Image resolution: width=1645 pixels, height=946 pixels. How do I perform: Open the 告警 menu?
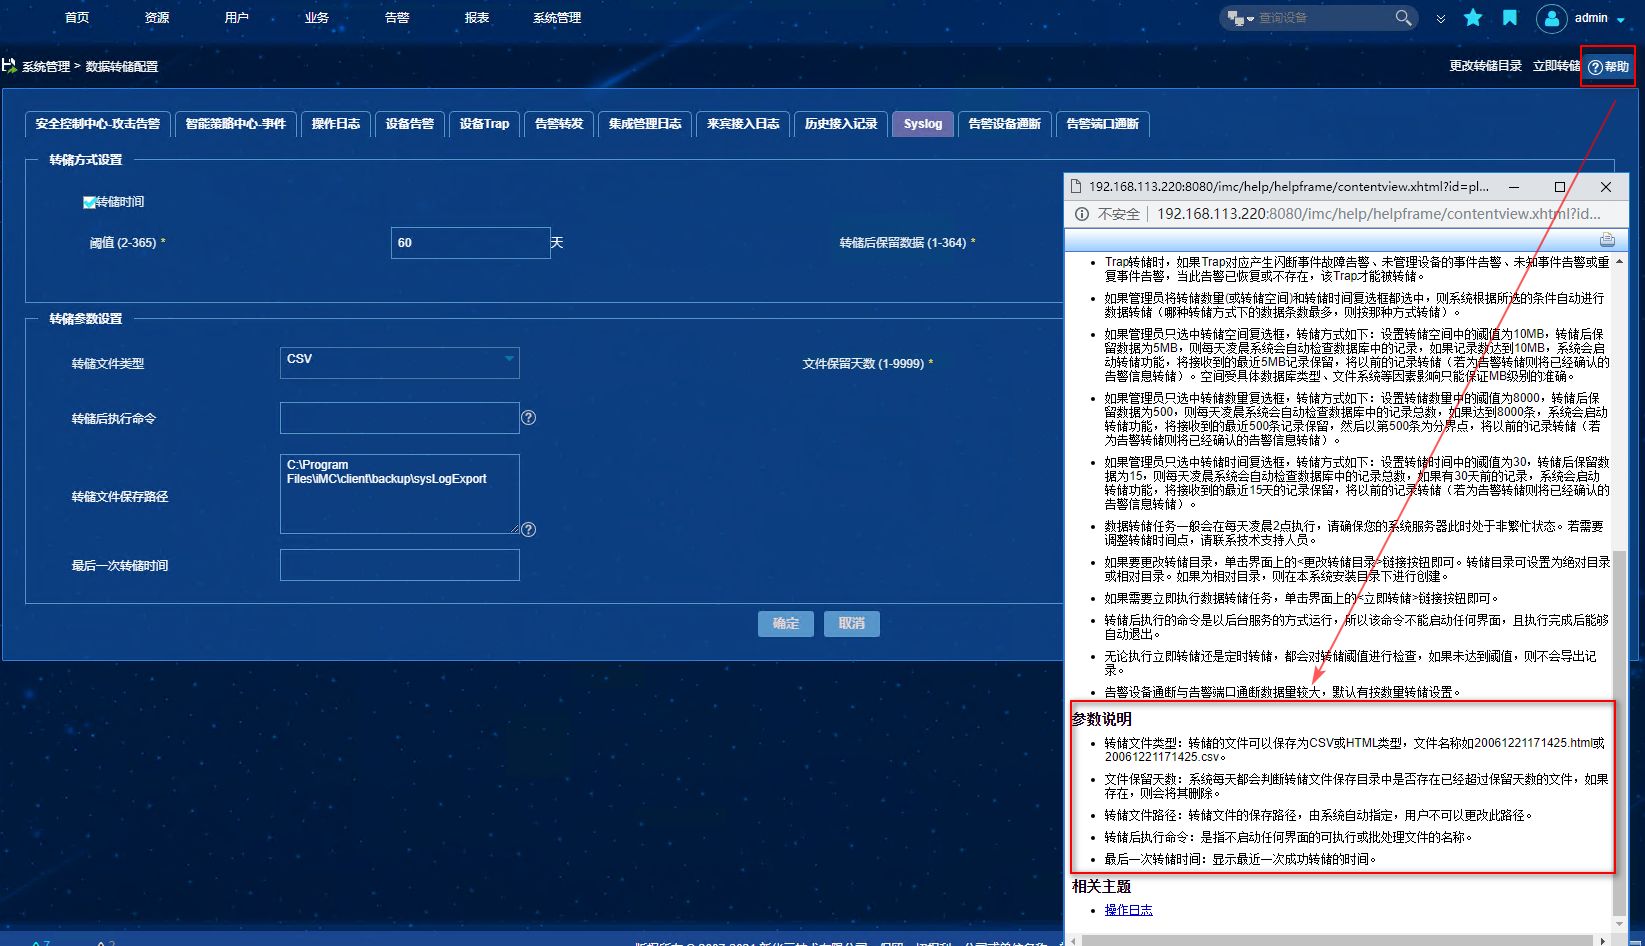(397, 18)
